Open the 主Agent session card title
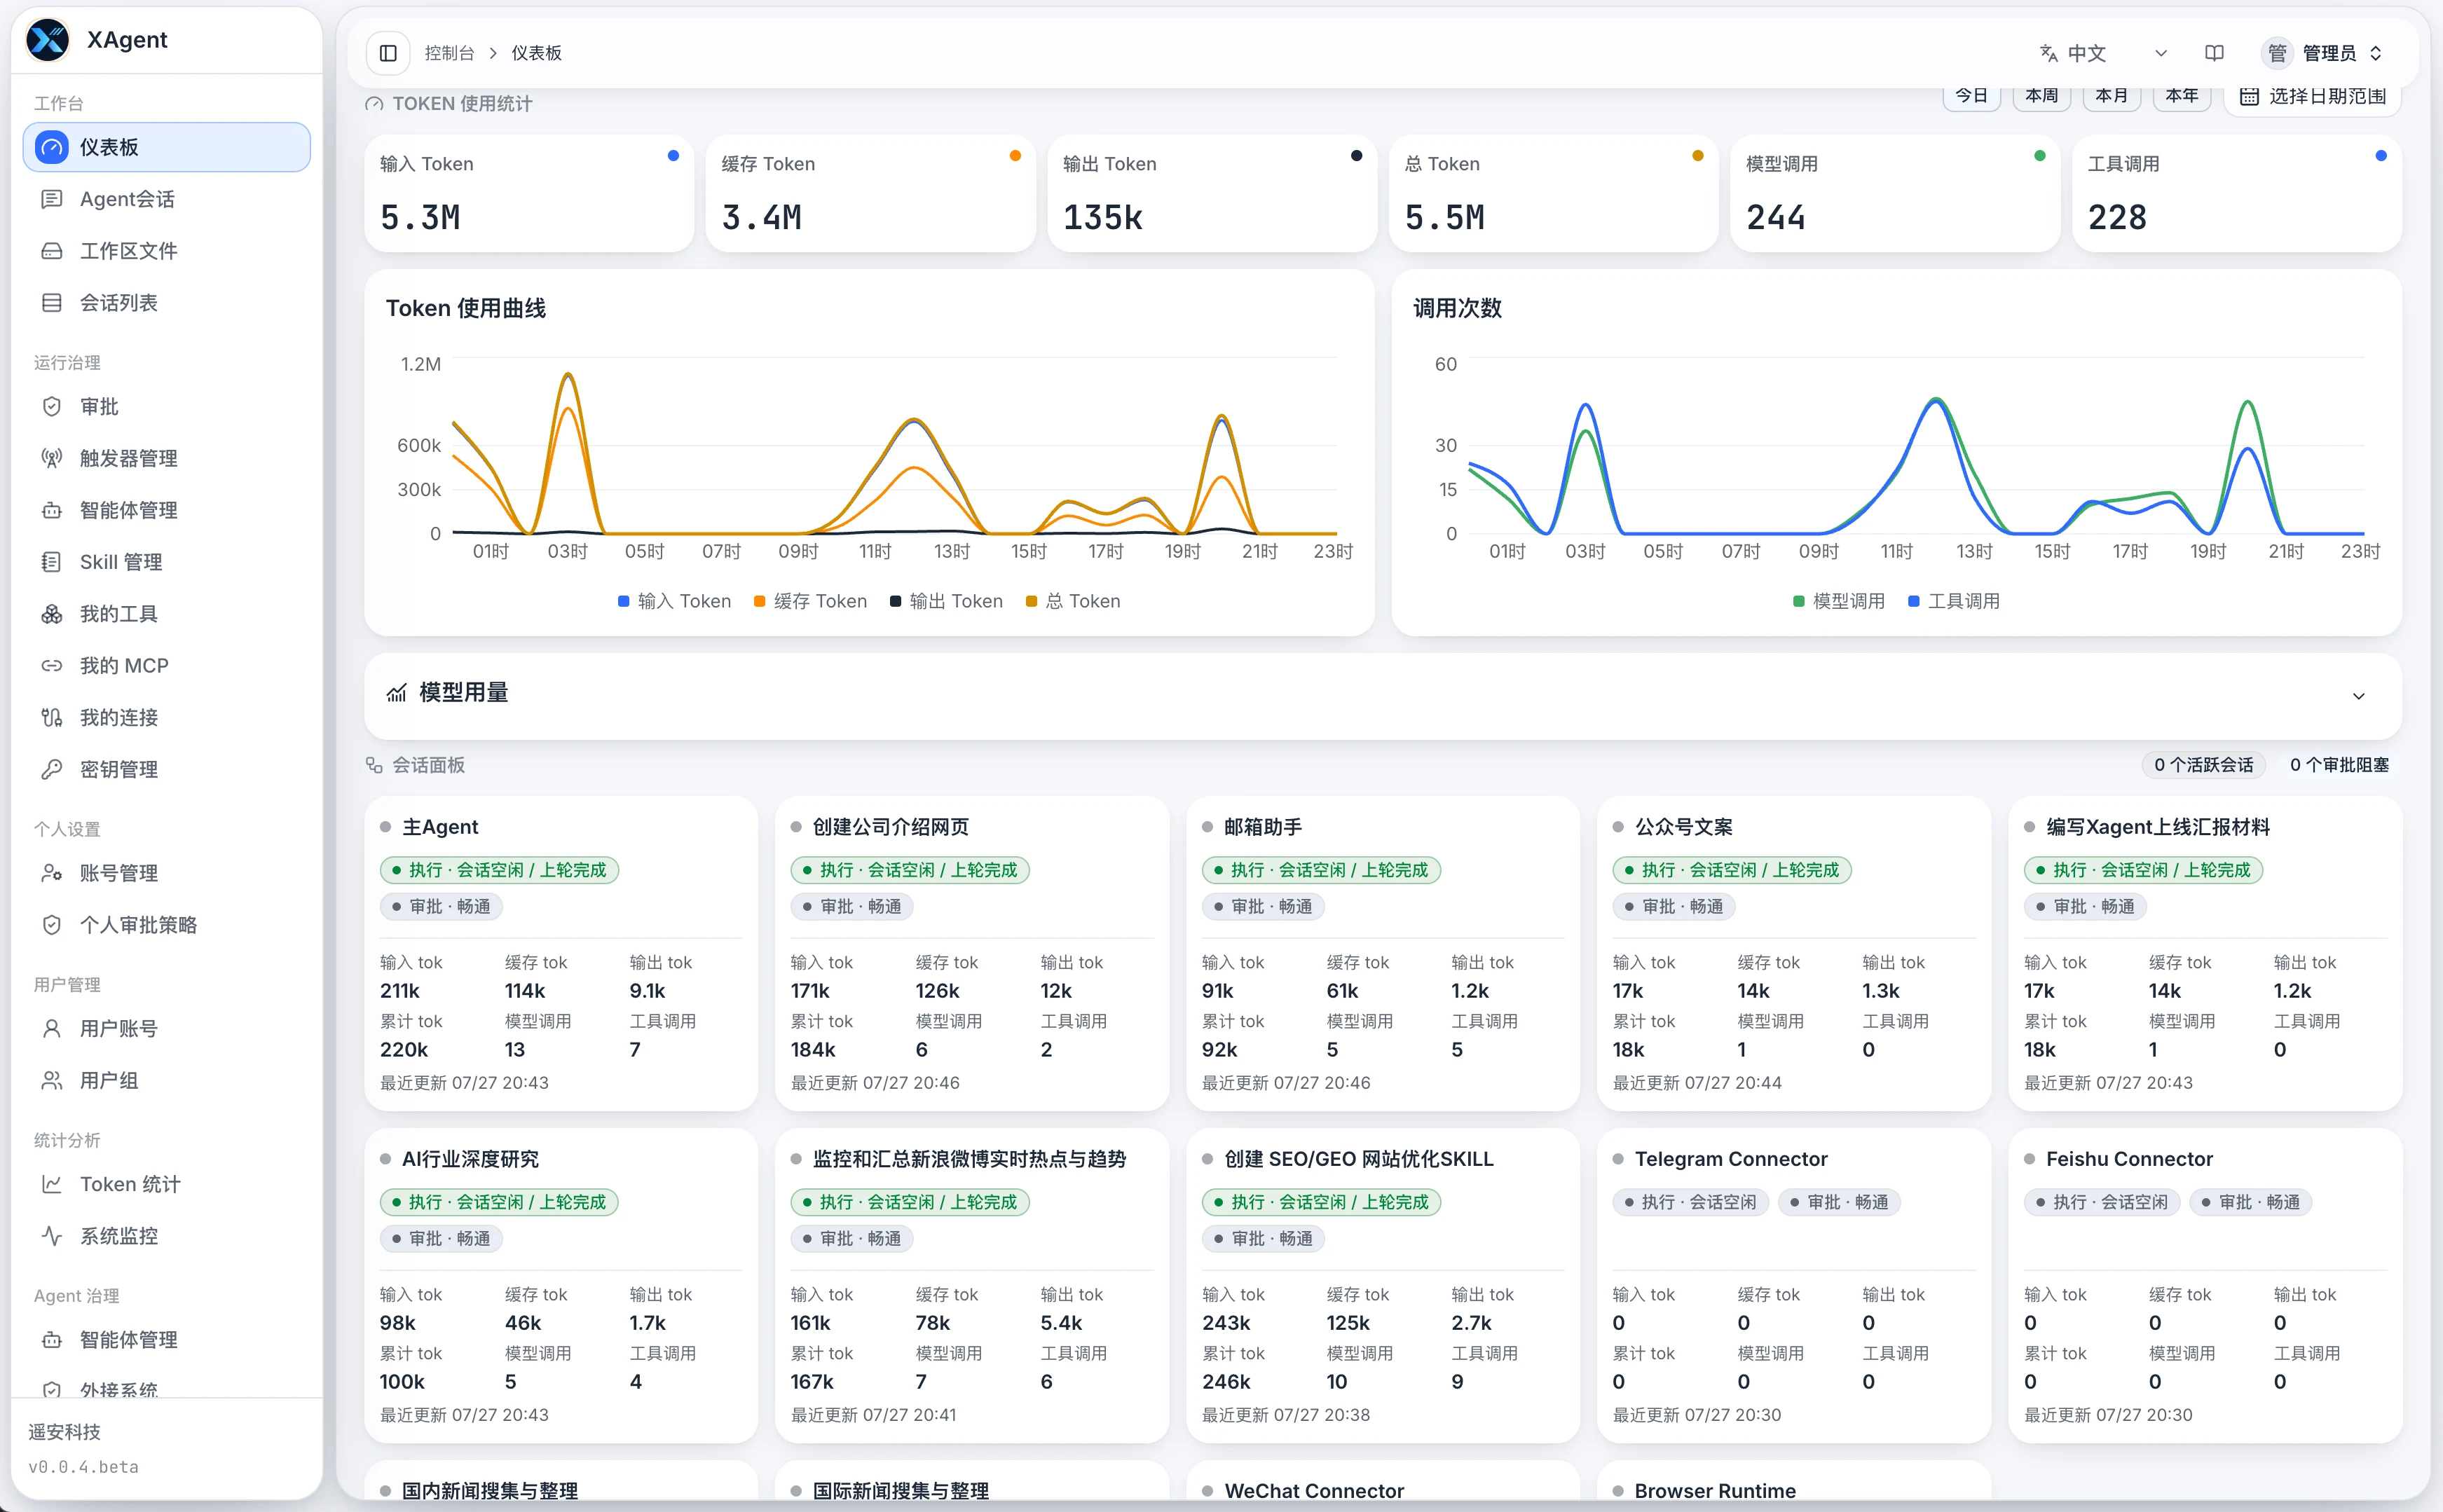 (x=440, y=827)
